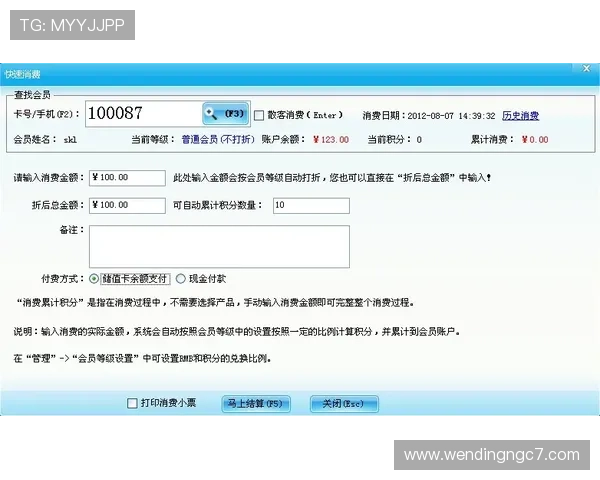Click the 当前积分 value 0
The width and height of the screenshot is (600, 480).
pyautogui.click(x=419, y=140)
